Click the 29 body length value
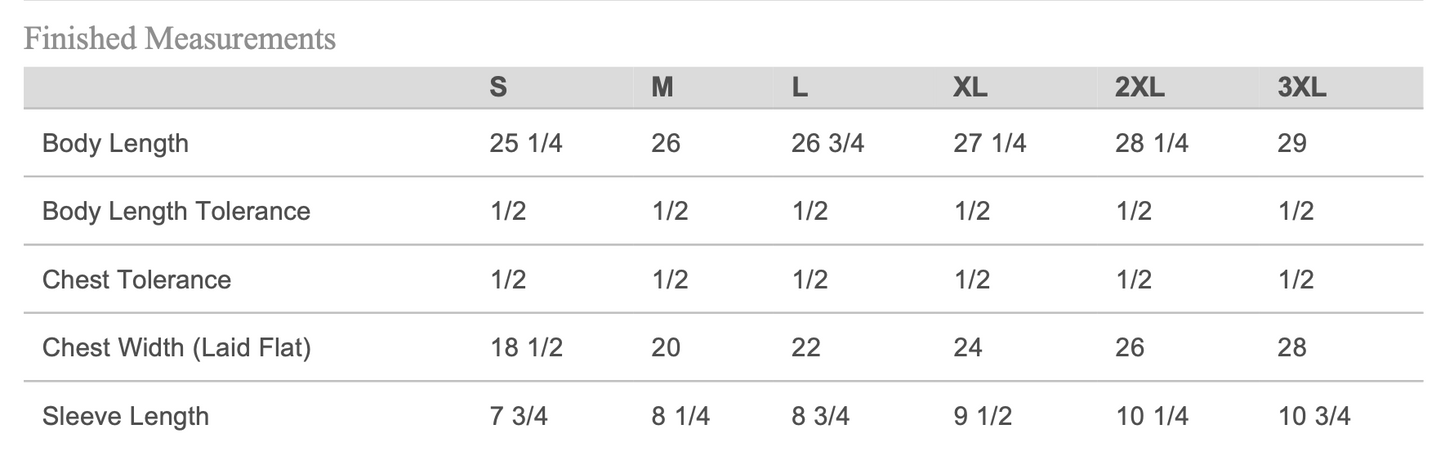 [1292, 143]
